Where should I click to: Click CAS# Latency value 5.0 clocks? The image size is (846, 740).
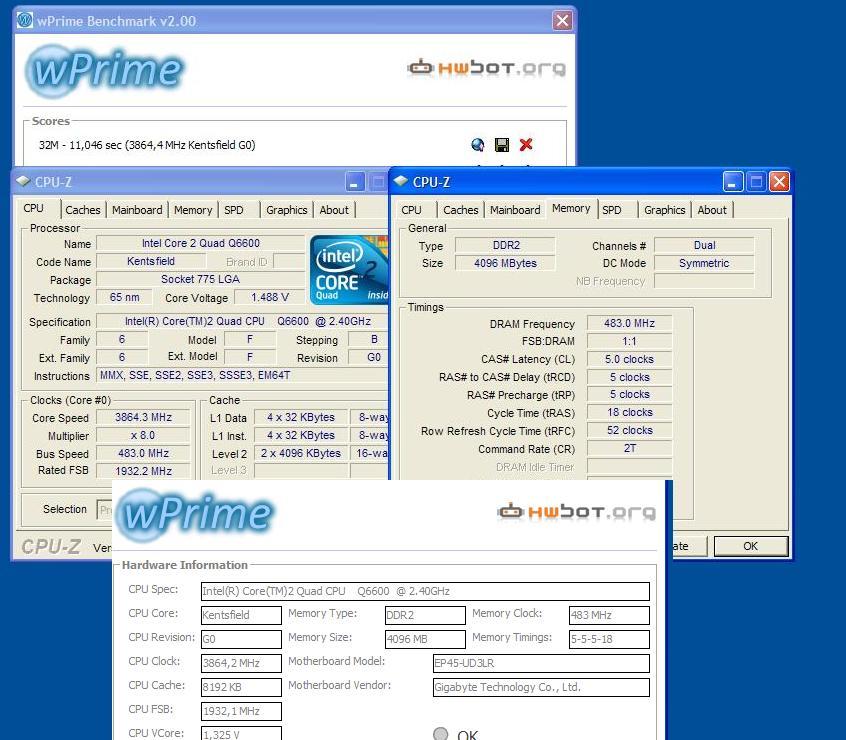629,359
